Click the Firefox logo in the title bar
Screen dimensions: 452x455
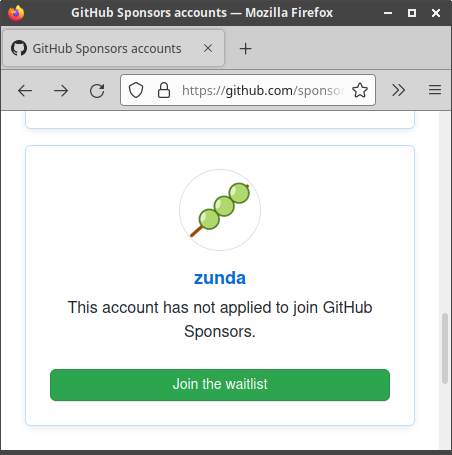16,13
